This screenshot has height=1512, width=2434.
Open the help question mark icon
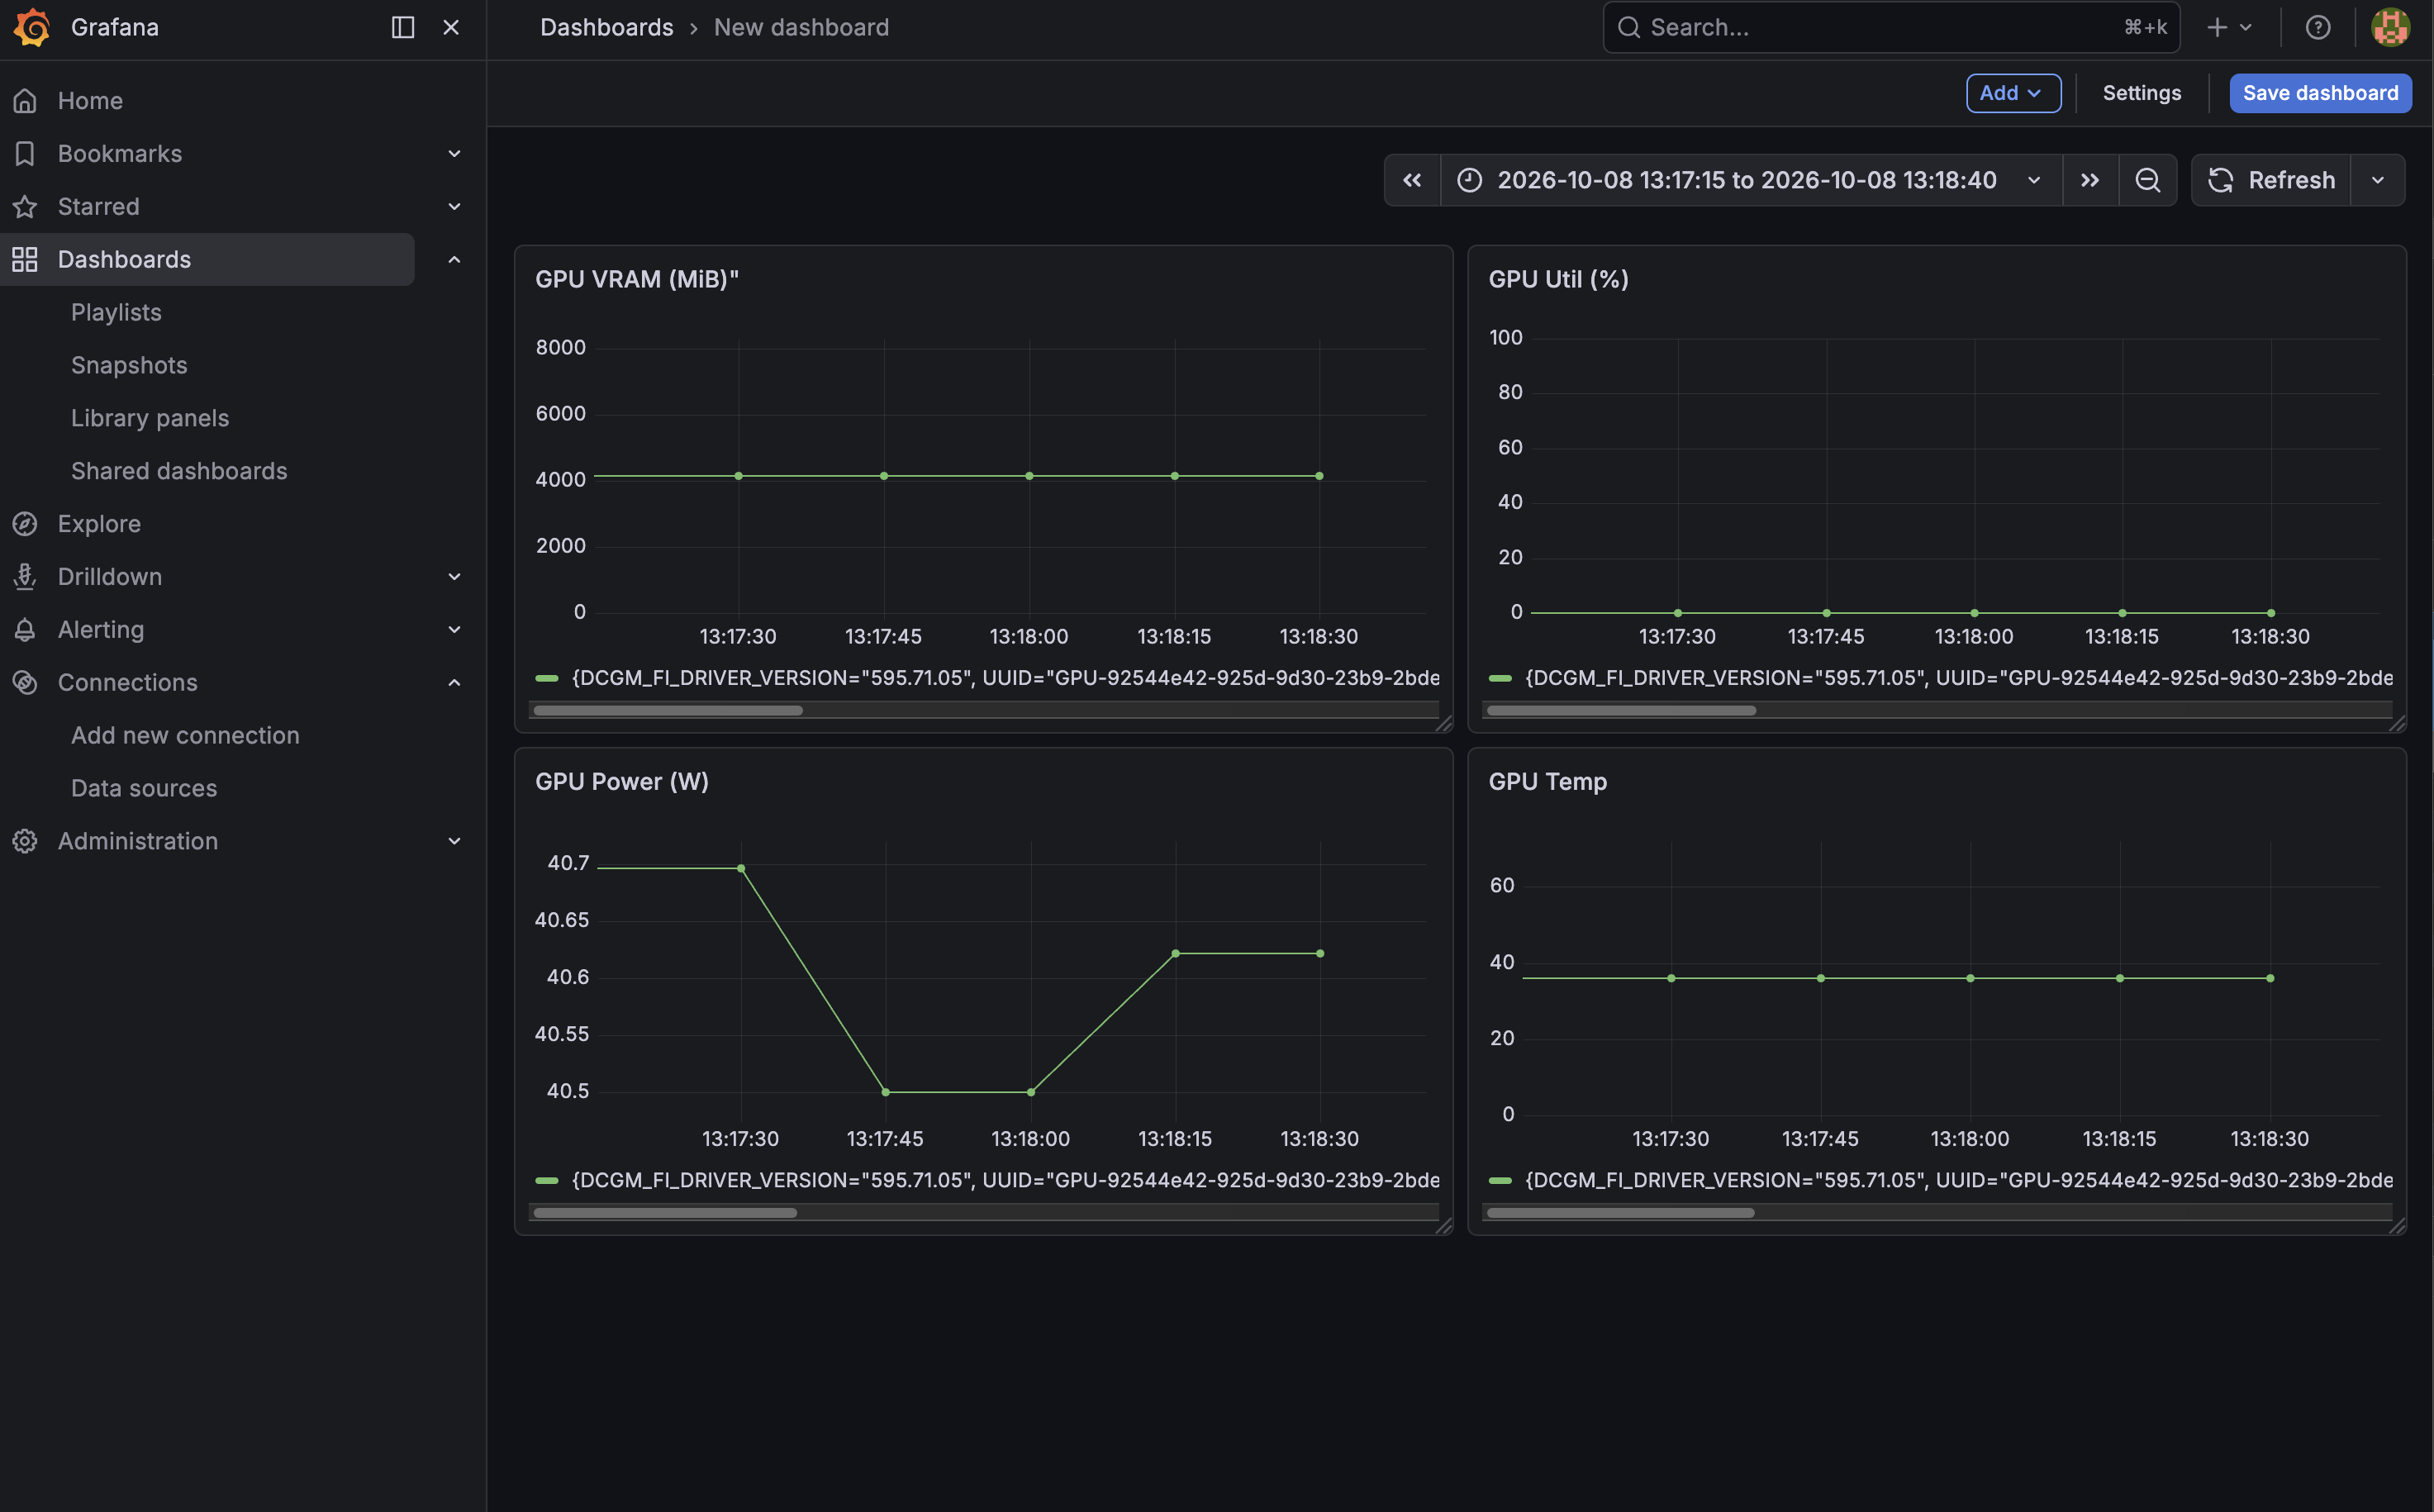[x=2318, y=27]
